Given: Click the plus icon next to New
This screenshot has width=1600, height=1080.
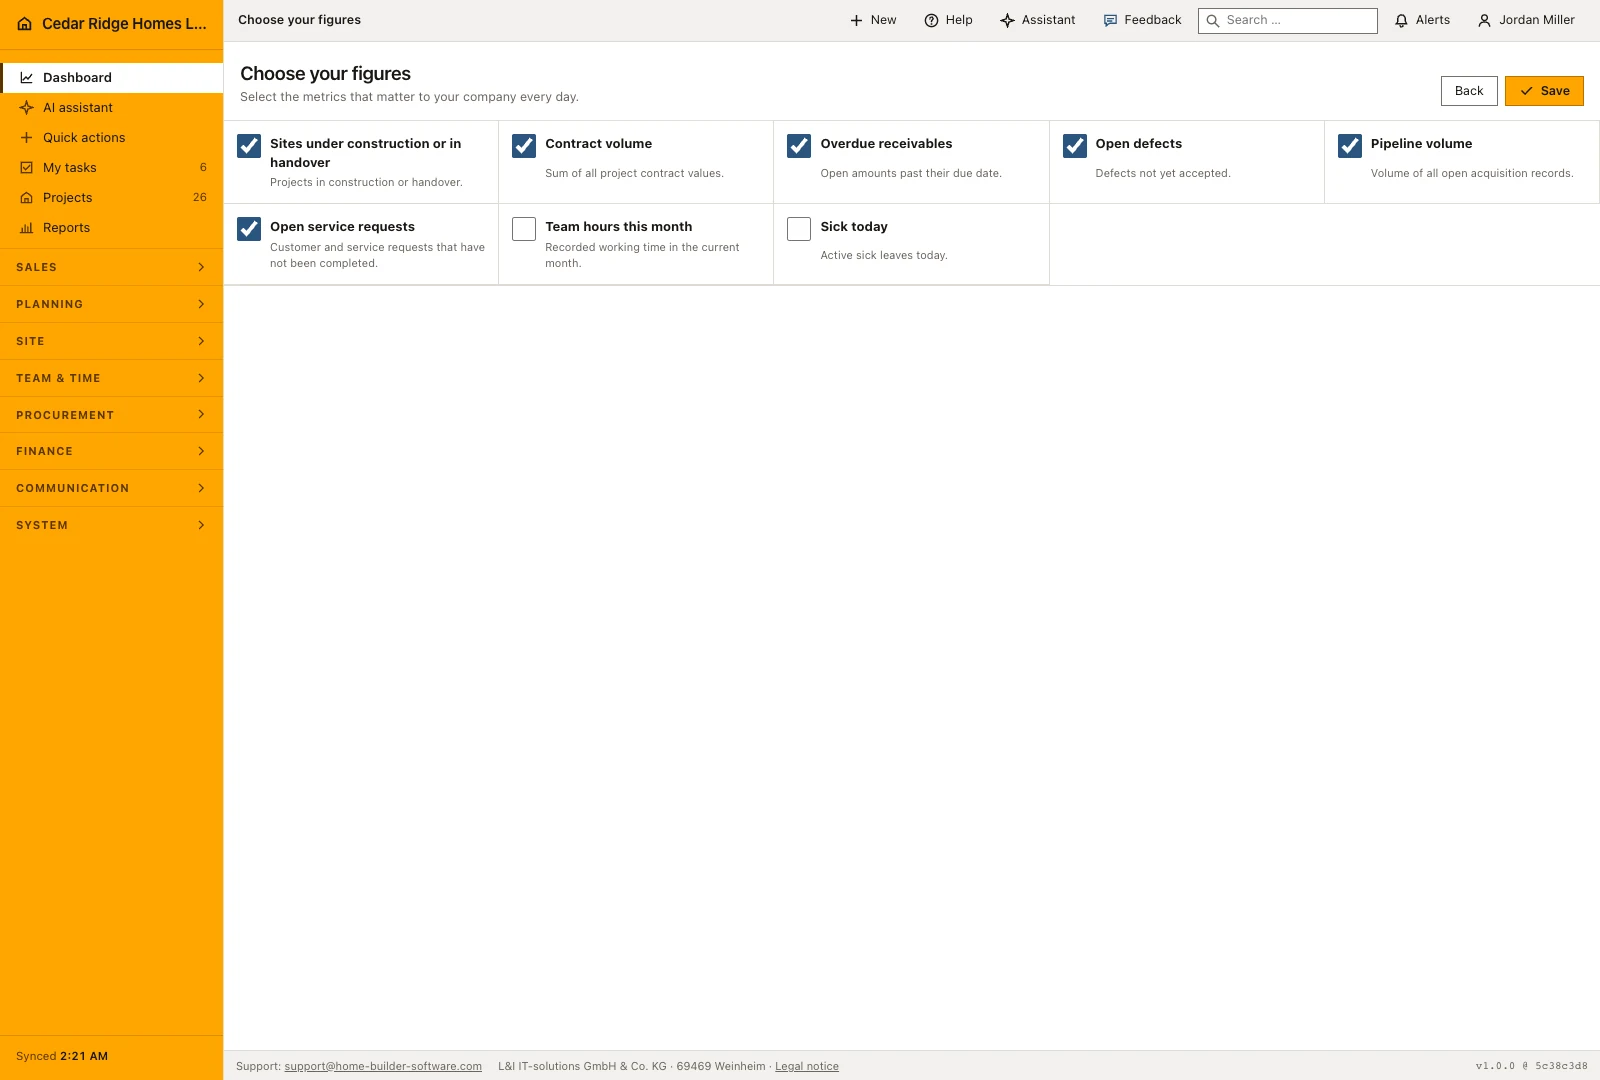Looking at the screenshot, I should coord(856,20).
